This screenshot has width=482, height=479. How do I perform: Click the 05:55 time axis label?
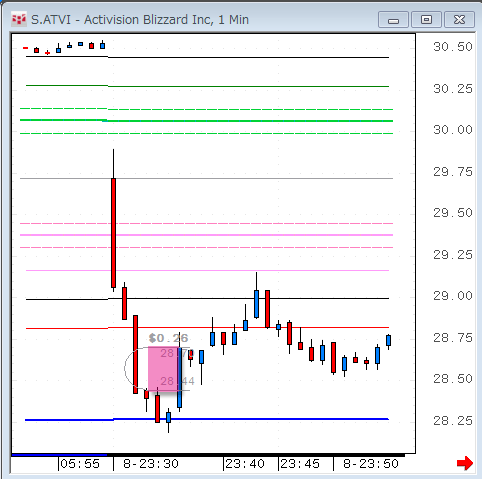80,464
